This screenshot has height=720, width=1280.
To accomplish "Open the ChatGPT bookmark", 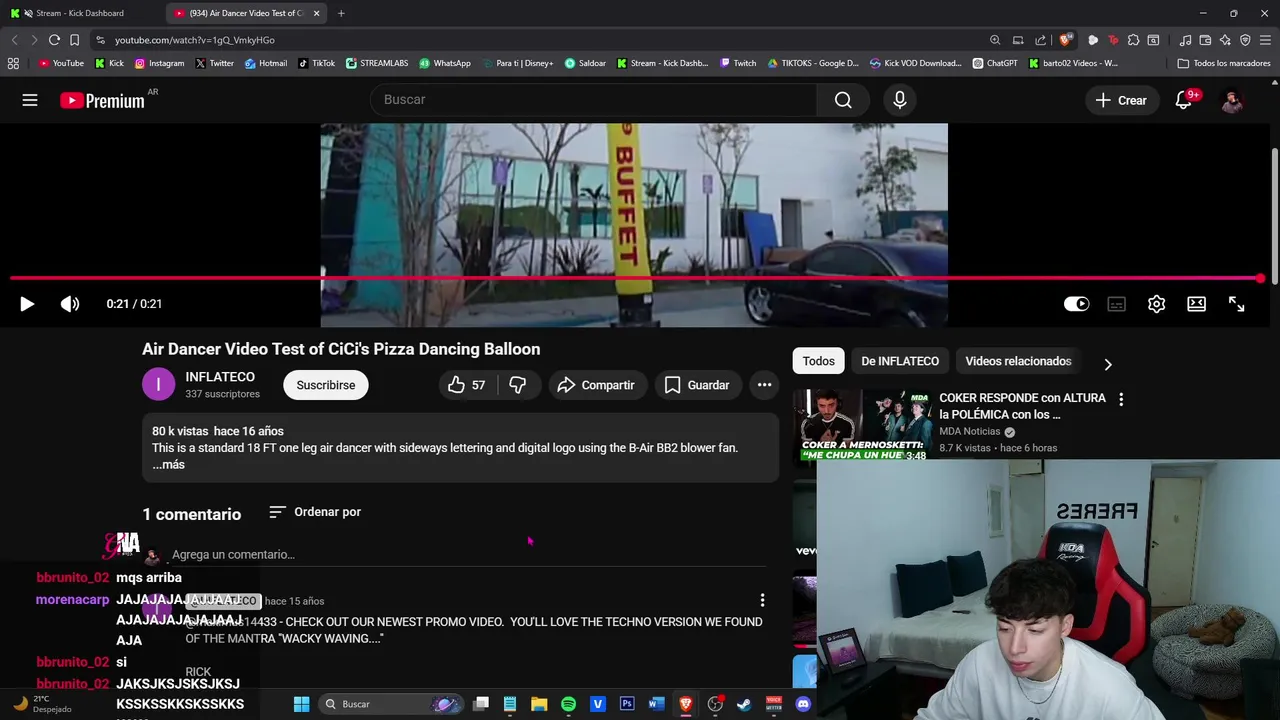I will (995, 63).
